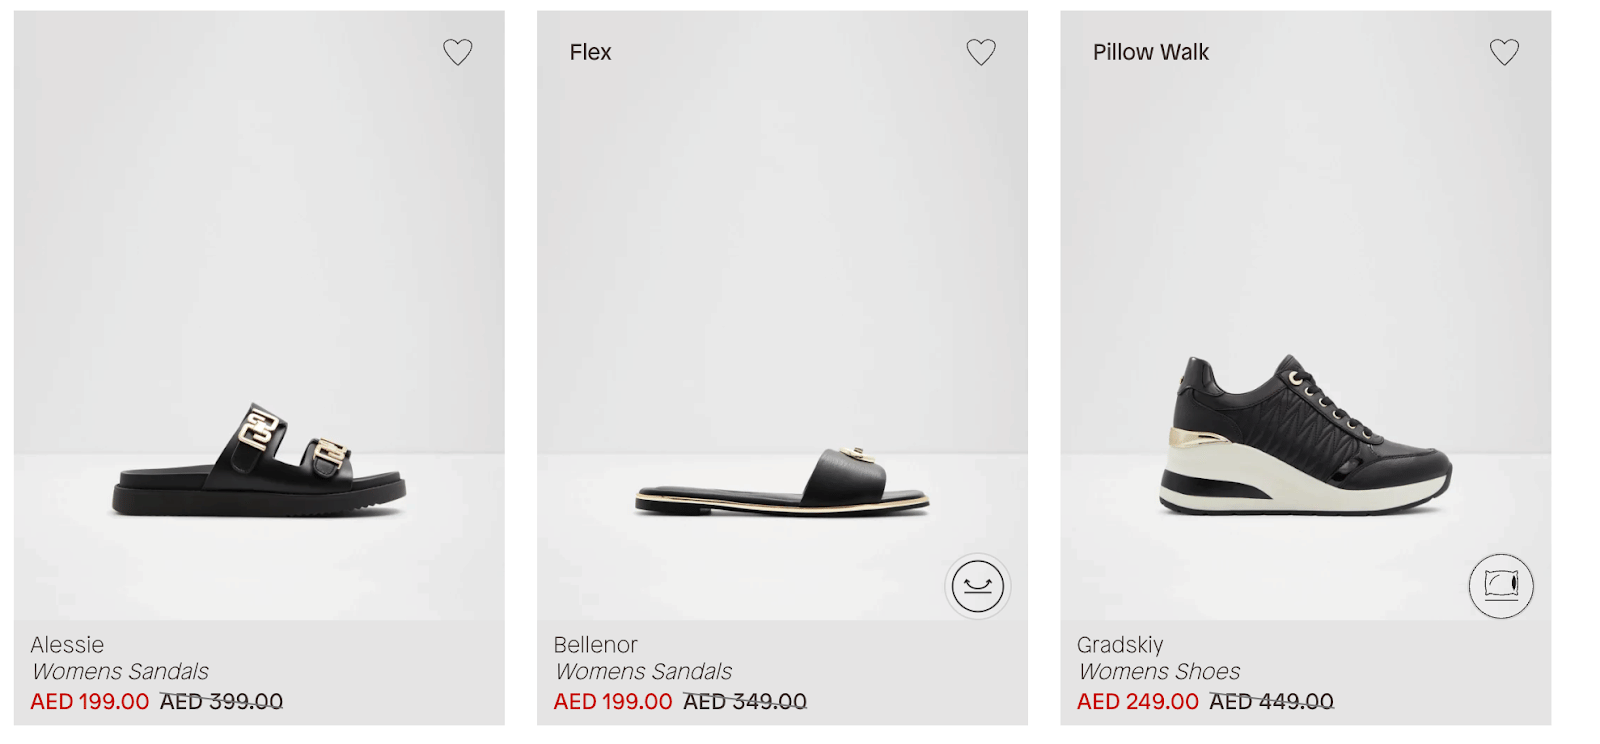Open the Alessie sandal product image
Viewport: 1600px width, 744px height.
coord(259,461)
